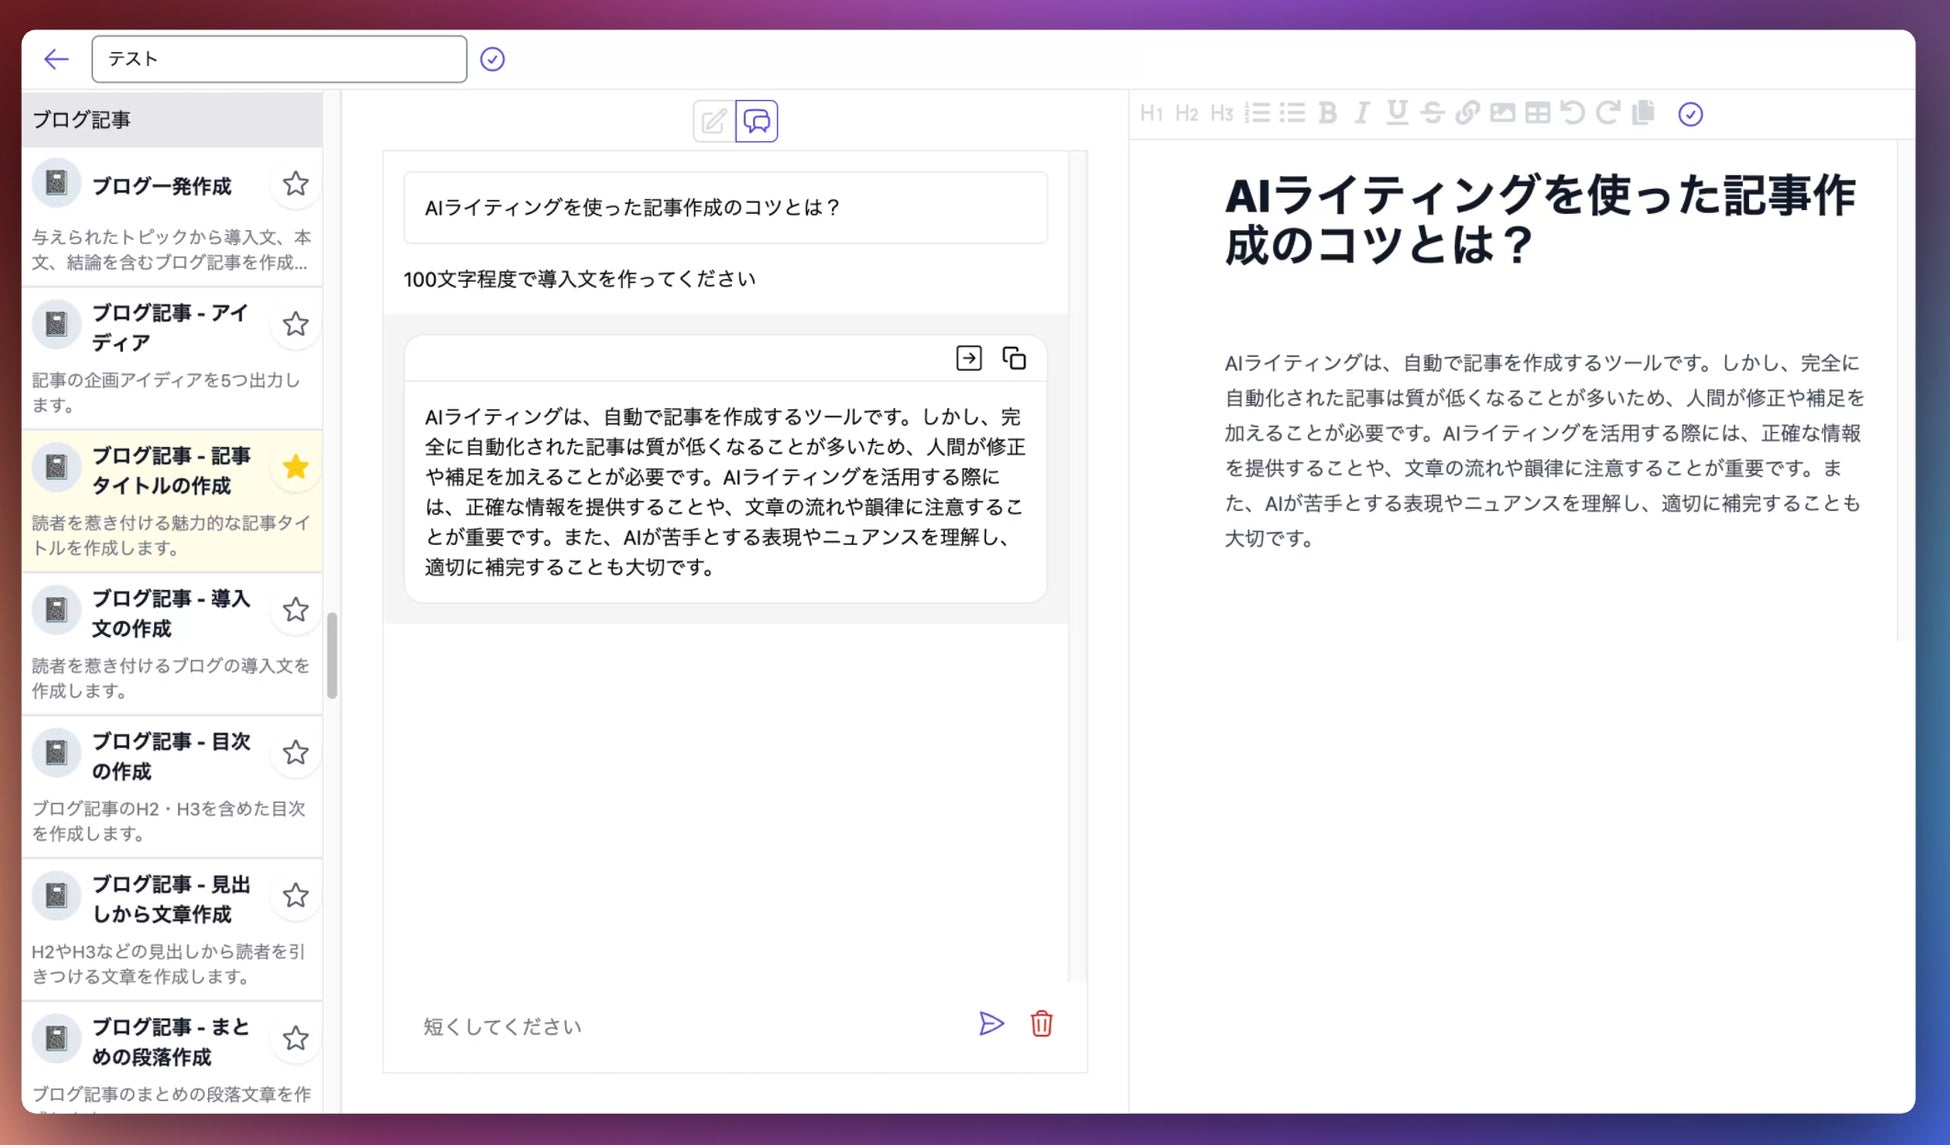Switch to the edit form mode tab

coord(713,121)
